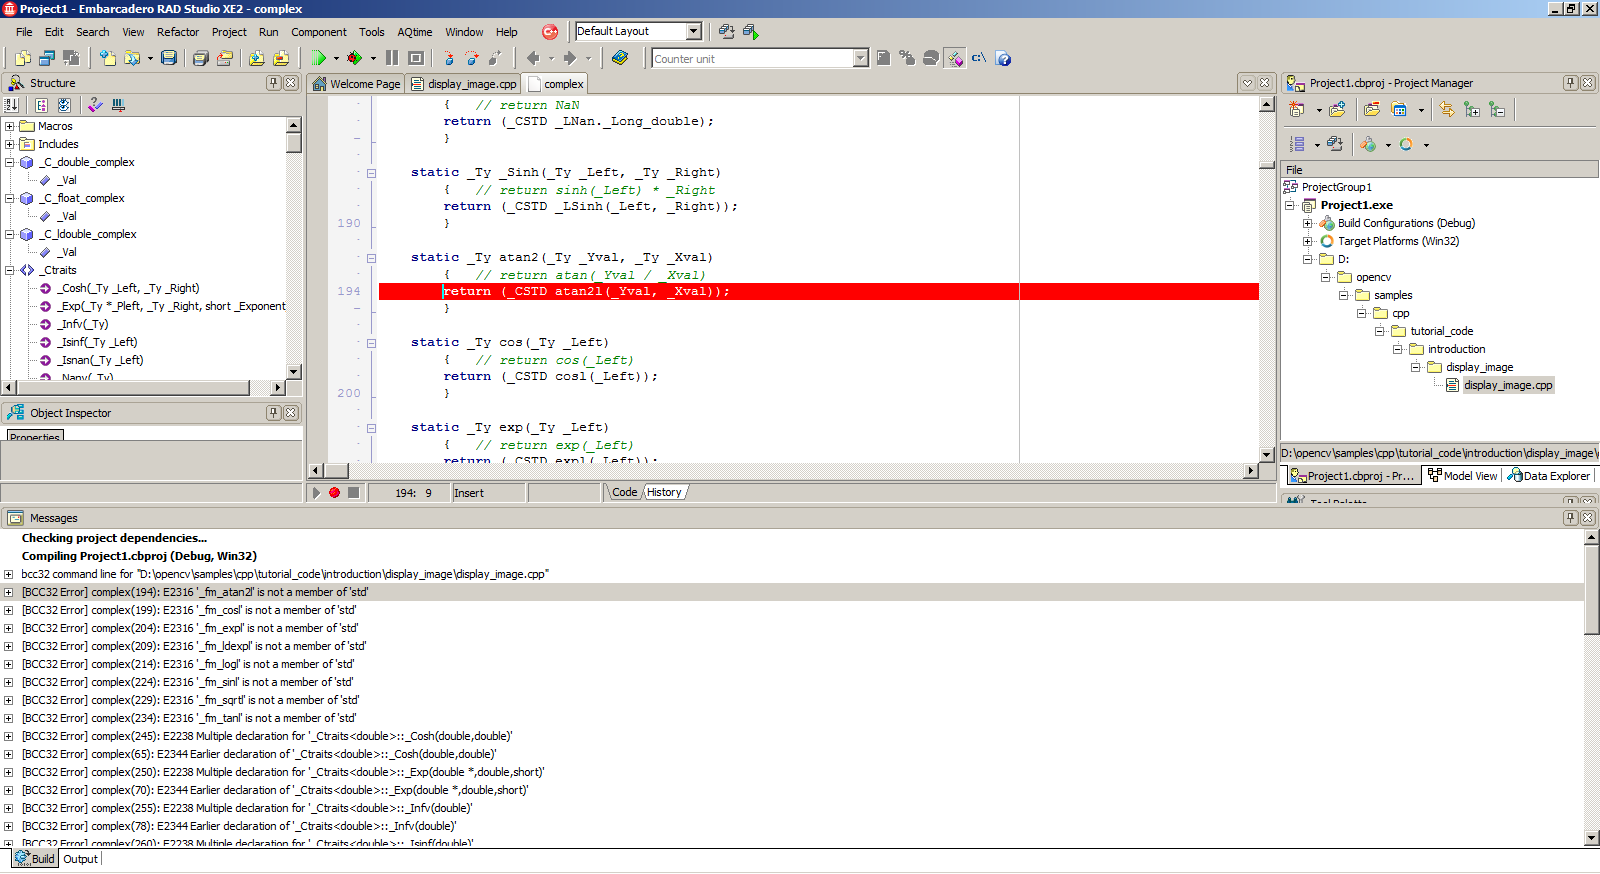The width and height of the screenshot is (1600, 874).
Task: Select display_image.cpp in the project tree
Action: (x=1508, y=385)
